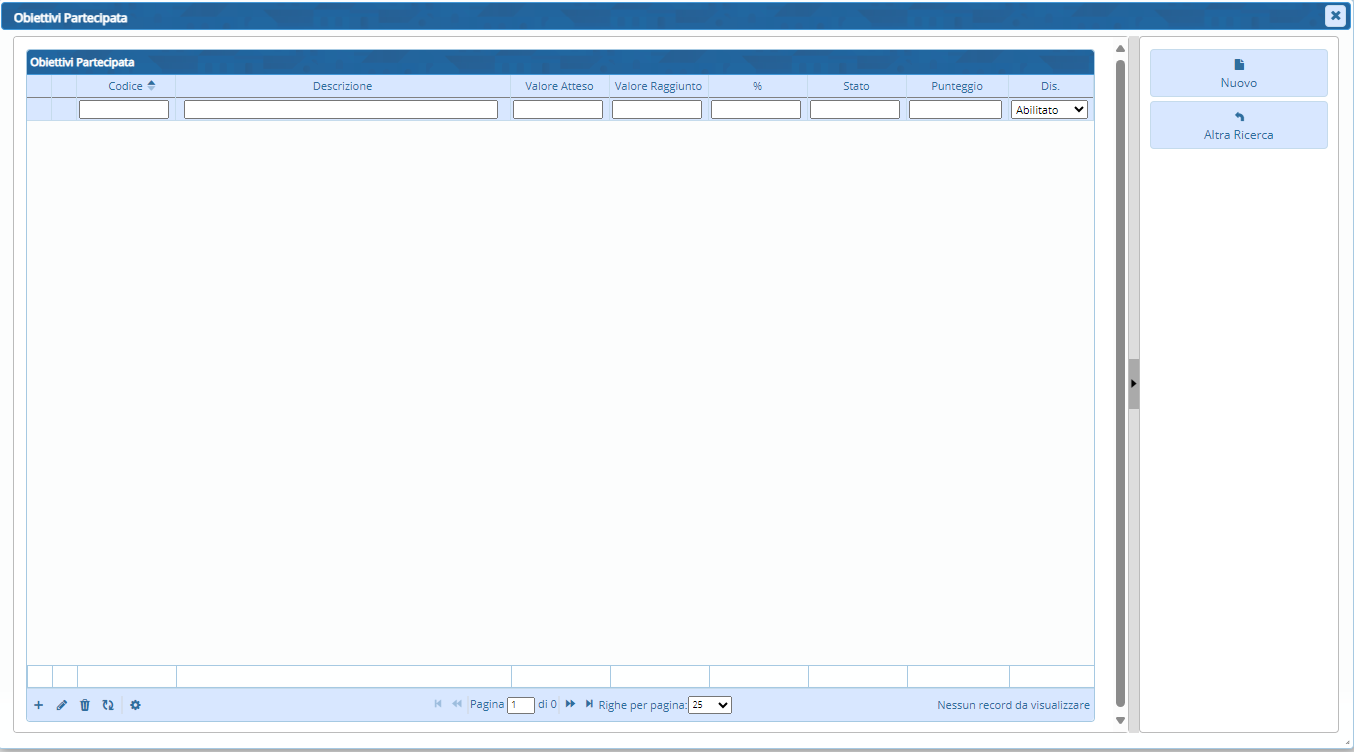Go to the first page icon
This screenshot has width=1354, height=752.
(438, 704)
